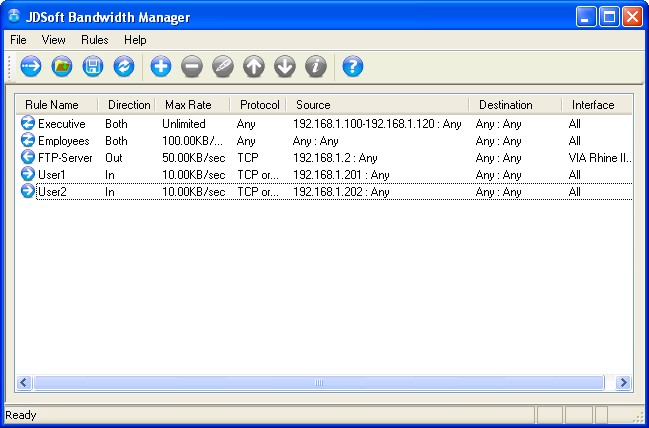649x428 pixels.
Task: Click the blue arrow start icon in toolbar
Action: pos(30,67)
